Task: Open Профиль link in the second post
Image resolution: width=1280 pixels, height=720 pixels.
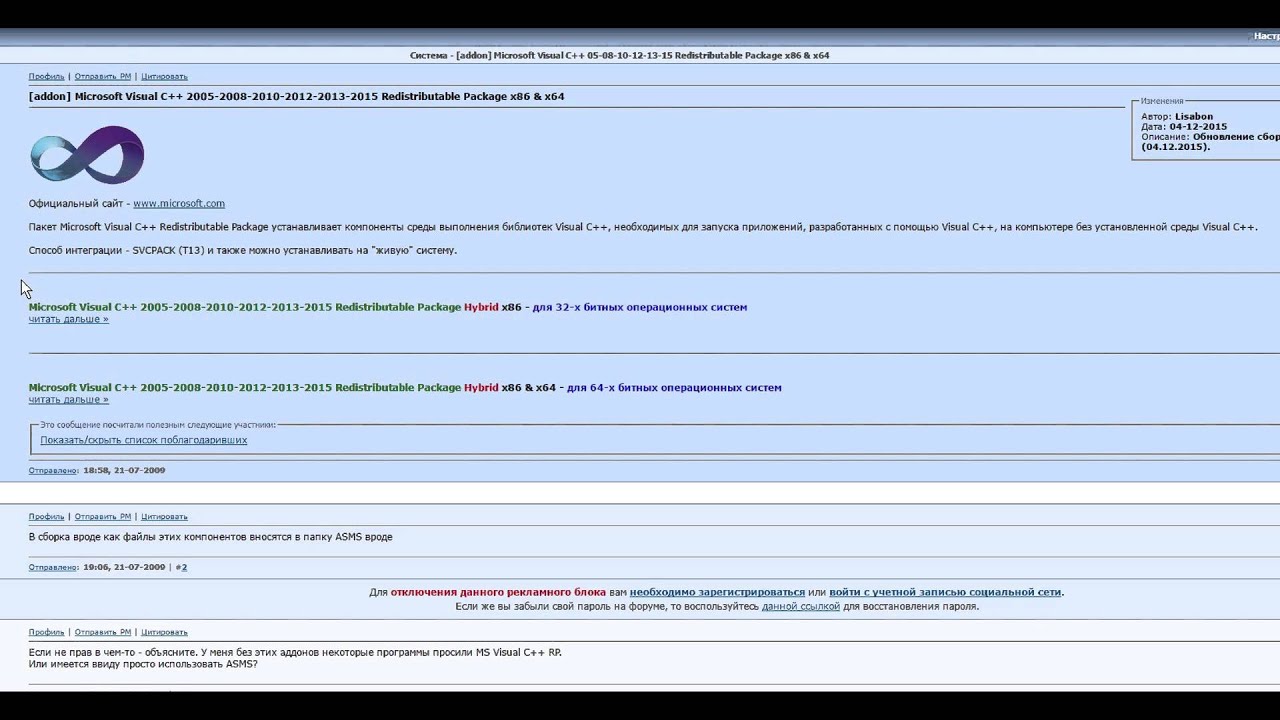Action: coord(46,517)
